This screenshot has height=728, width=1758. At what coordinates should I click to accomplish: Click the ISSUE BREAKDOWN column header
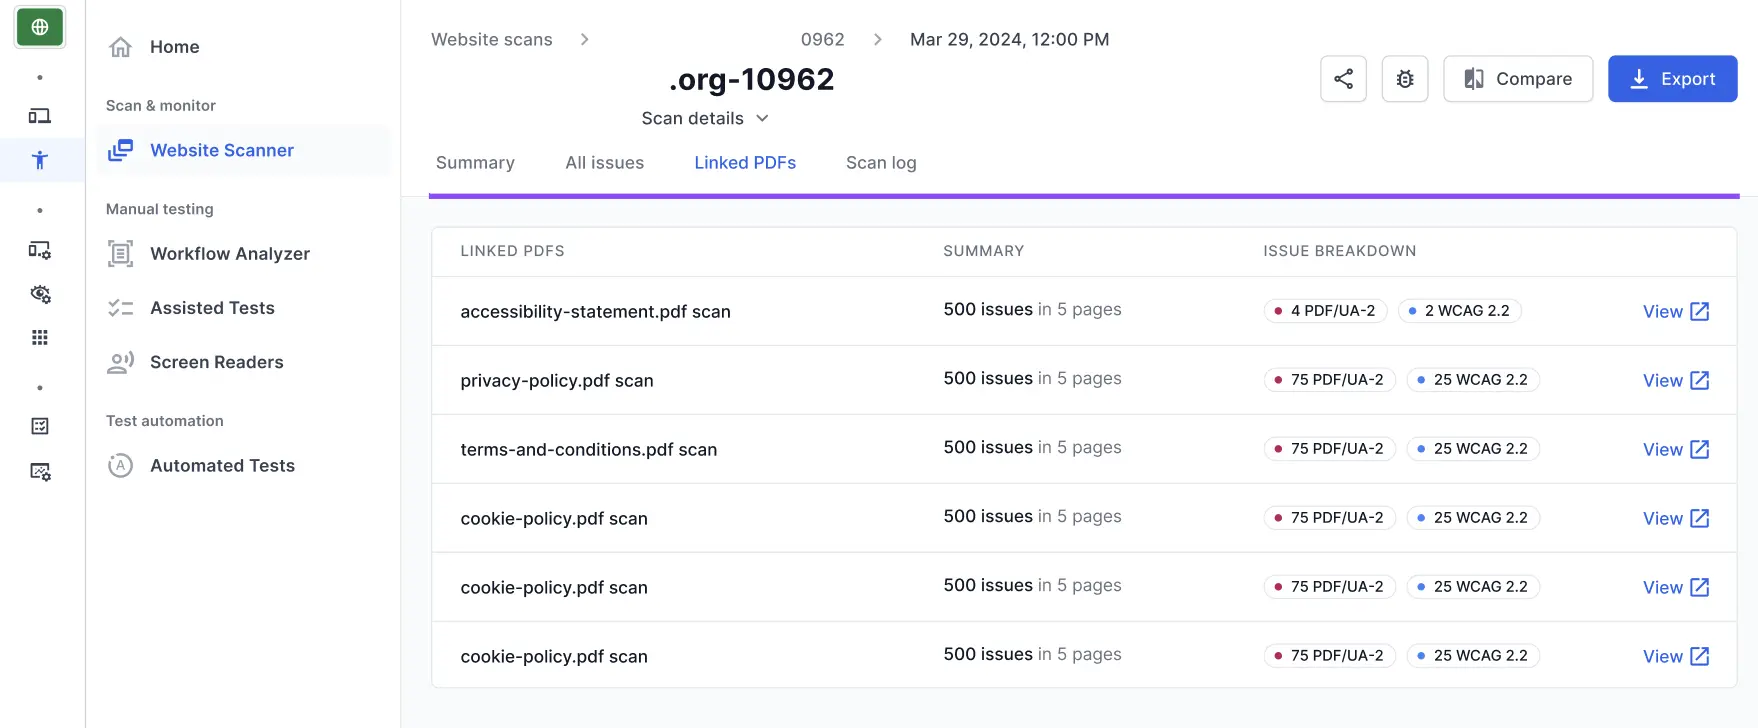[1340, 251]
